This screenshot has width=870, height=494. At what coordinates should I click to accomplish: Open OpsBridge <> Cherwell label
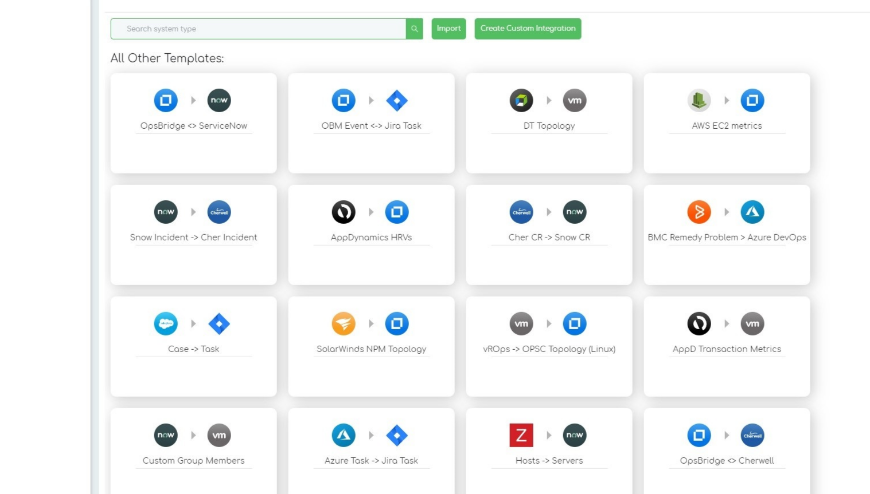tap(727, 461)
